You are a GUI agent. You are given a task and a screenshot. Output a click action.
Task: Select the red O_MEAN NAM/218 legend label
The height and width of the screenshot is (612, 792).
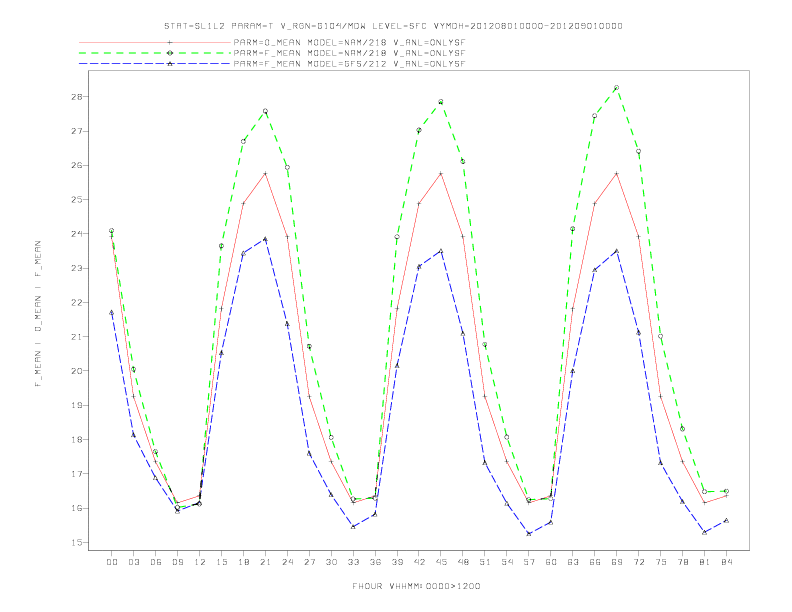[x=349, y=42]
